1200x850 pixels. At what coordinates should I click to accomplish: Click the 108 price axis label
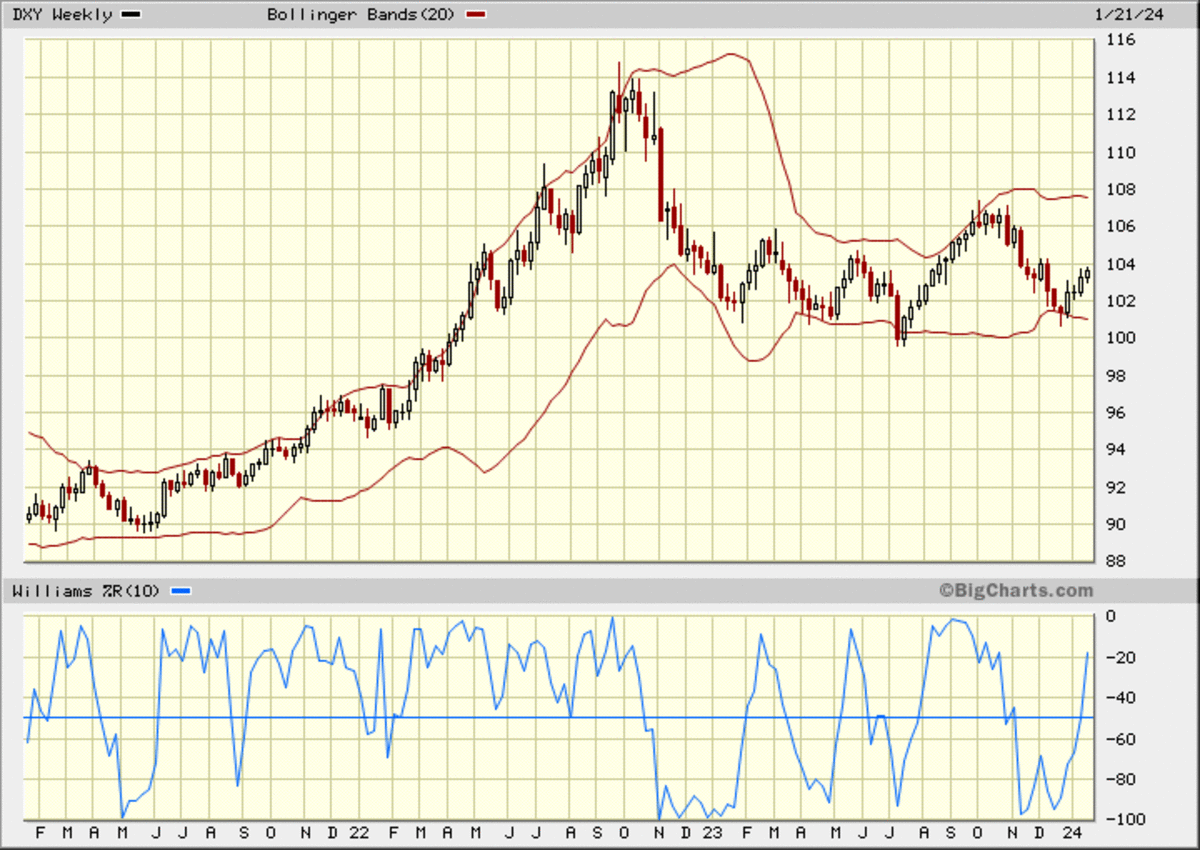pos(1119,190)
